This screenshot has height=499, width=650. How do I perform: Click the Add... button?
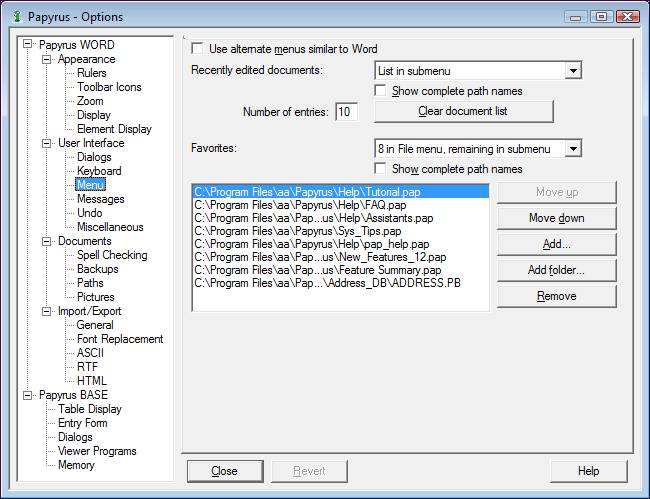[x=557, y=244]
